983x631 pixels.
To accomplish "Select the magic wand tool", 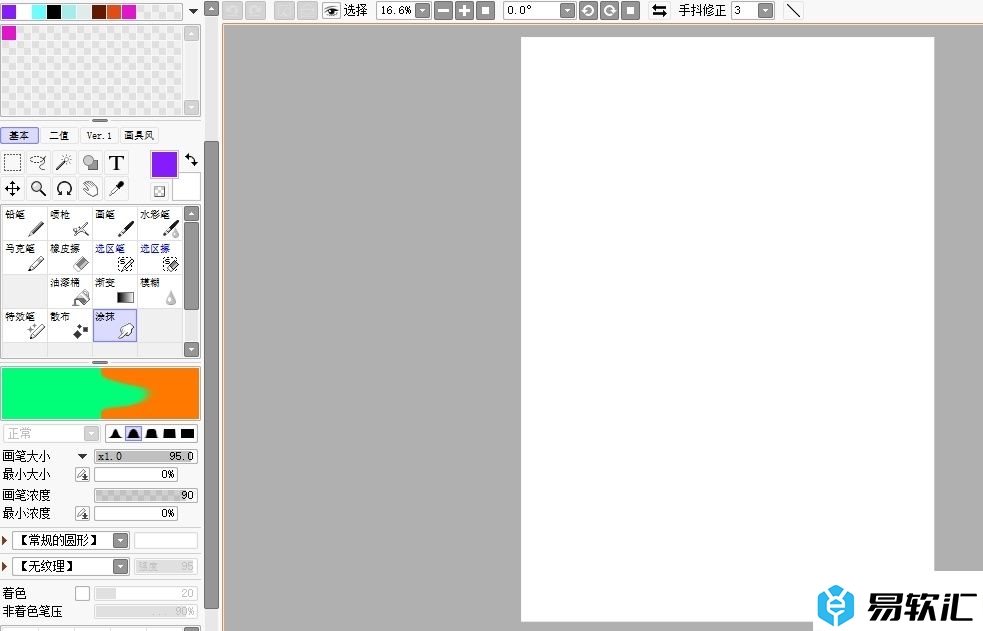I will tap(64, 163).
